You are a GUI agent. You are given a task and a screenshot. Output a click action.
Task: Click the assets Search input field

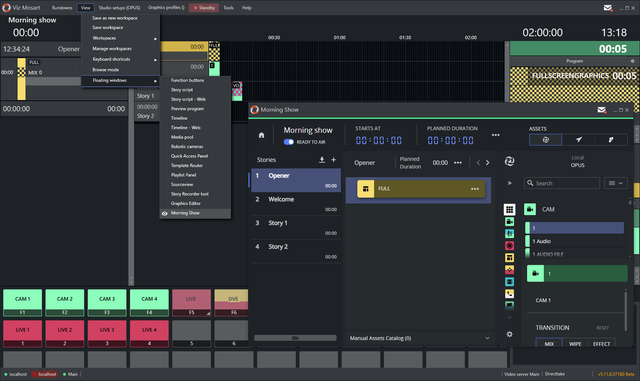click(562, 183)
